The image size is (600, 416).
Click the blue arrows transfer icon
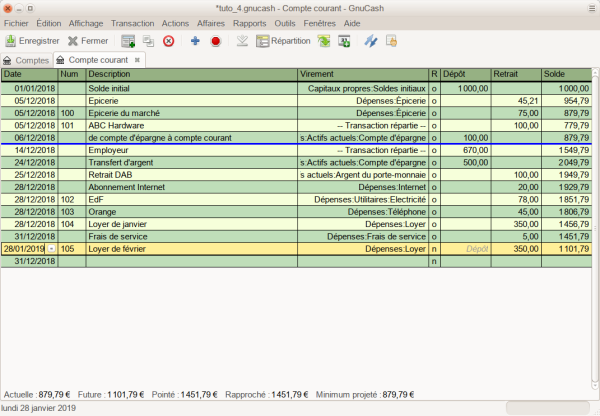pos(371,41)
